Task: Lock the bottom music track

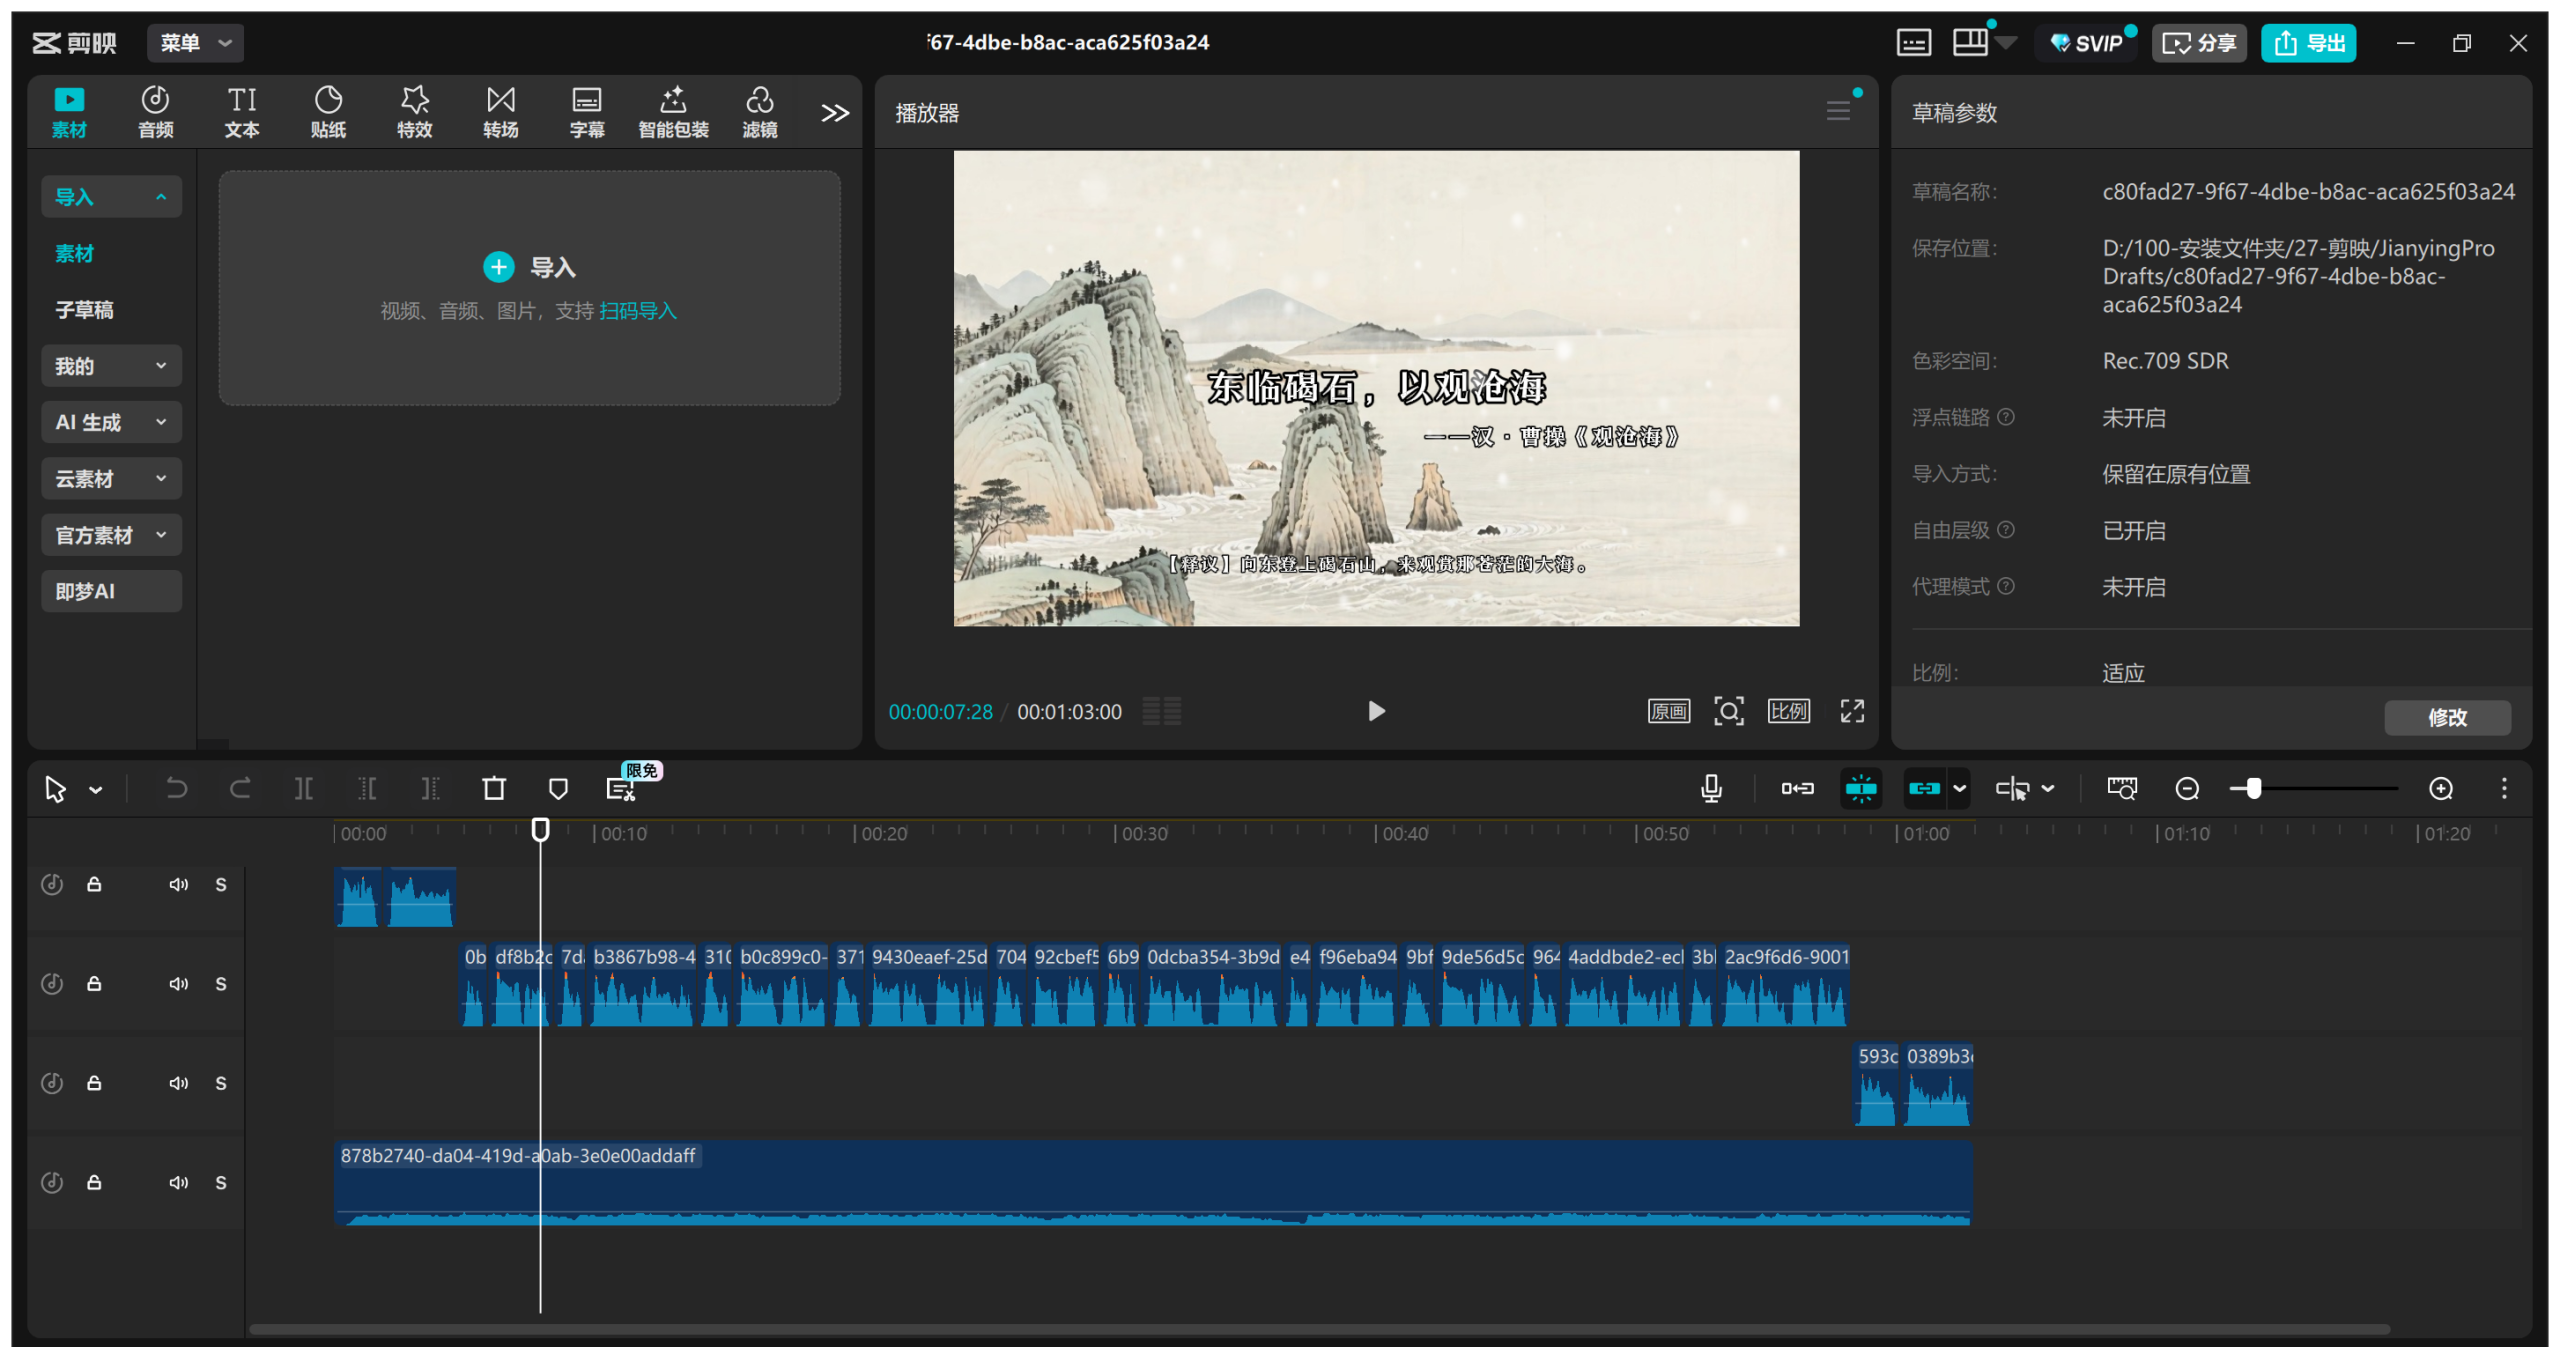Action: point(94,1183)
